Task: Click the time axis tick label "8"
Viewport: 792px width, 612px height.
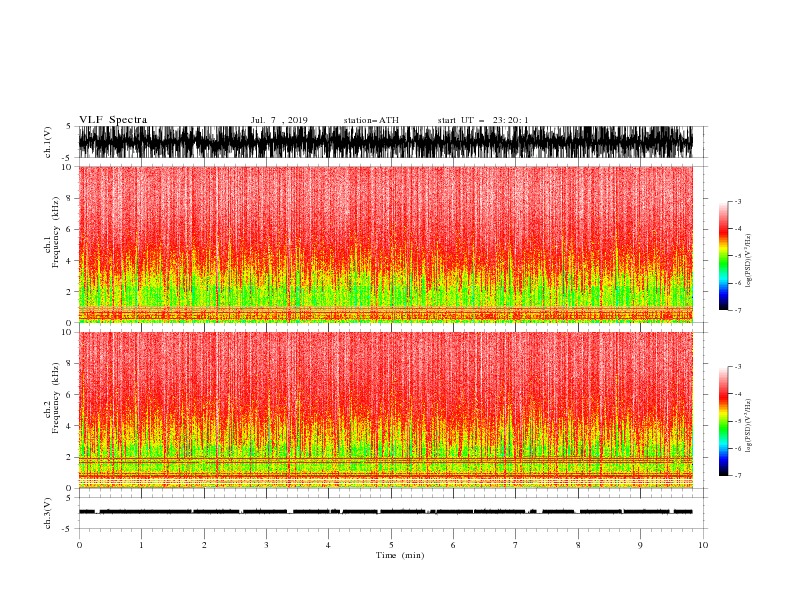Action: tap(578, 545)
